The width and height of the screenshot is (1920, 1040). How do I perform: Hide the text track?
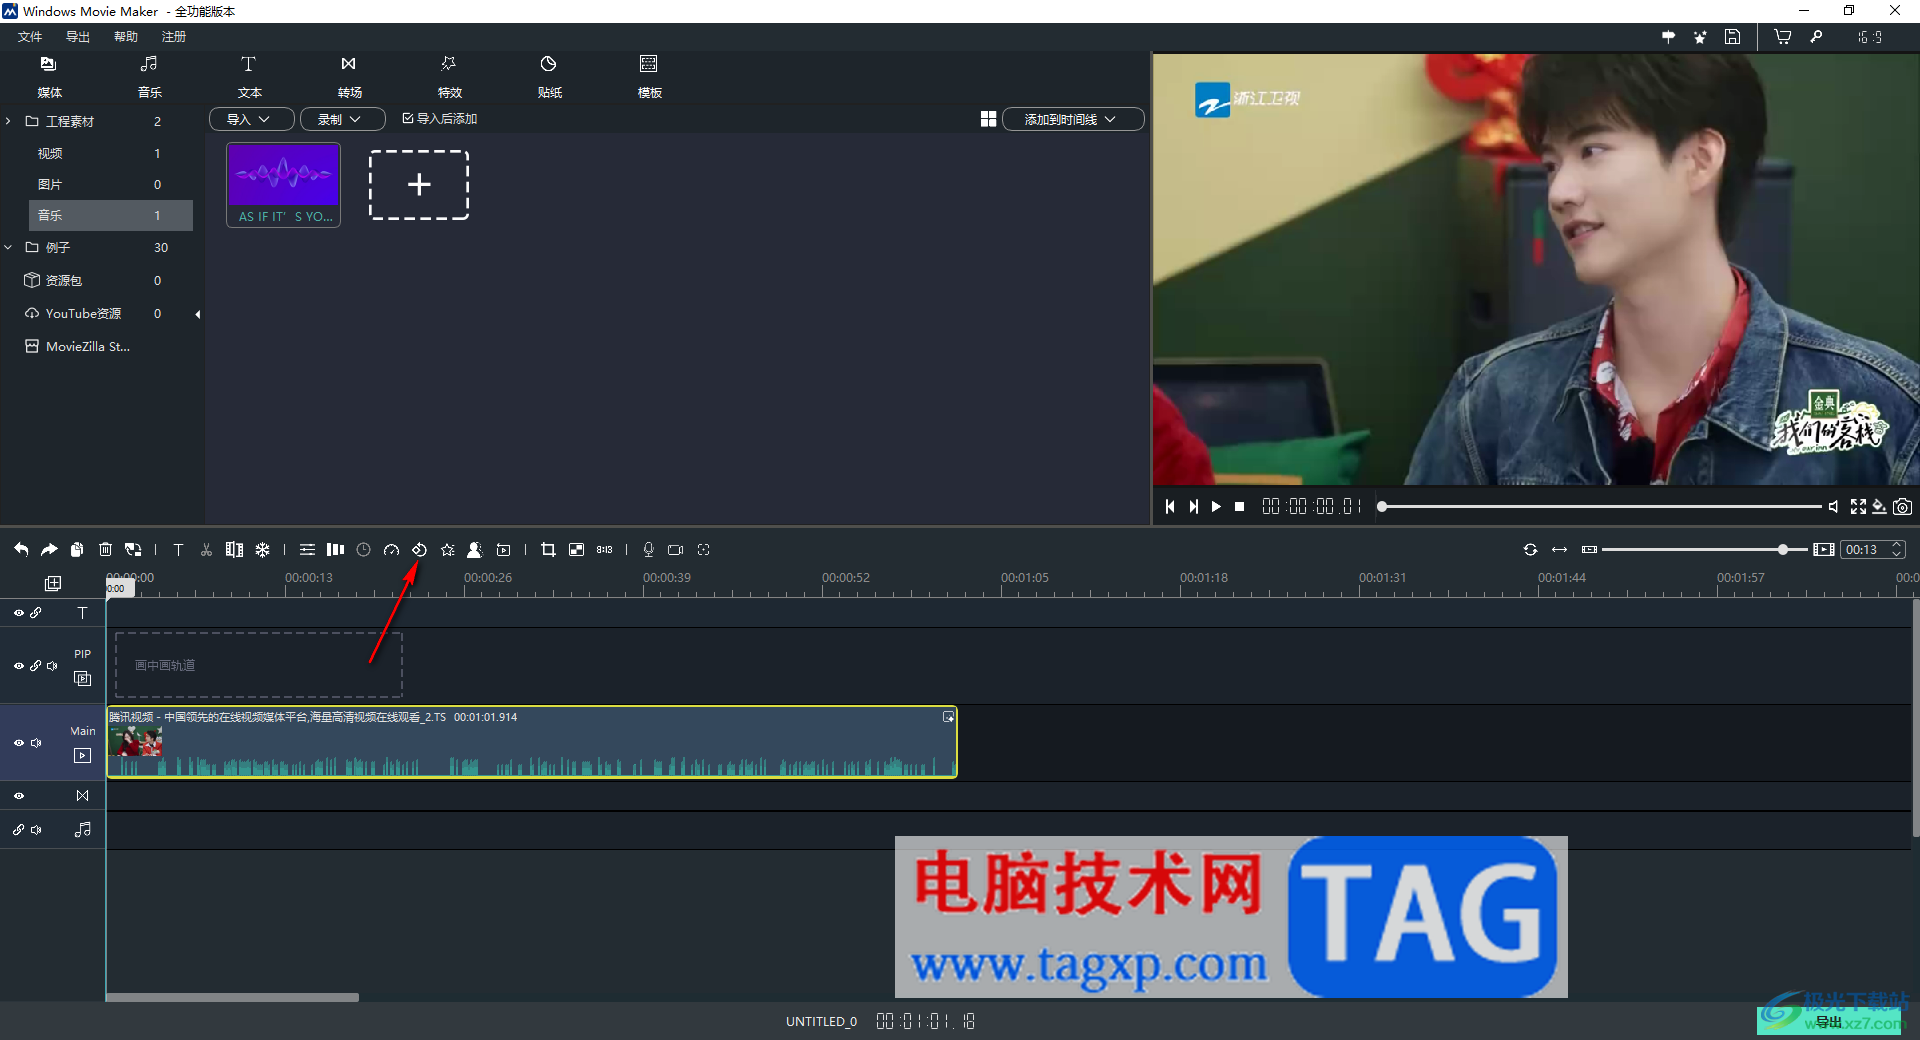point(18,613)
